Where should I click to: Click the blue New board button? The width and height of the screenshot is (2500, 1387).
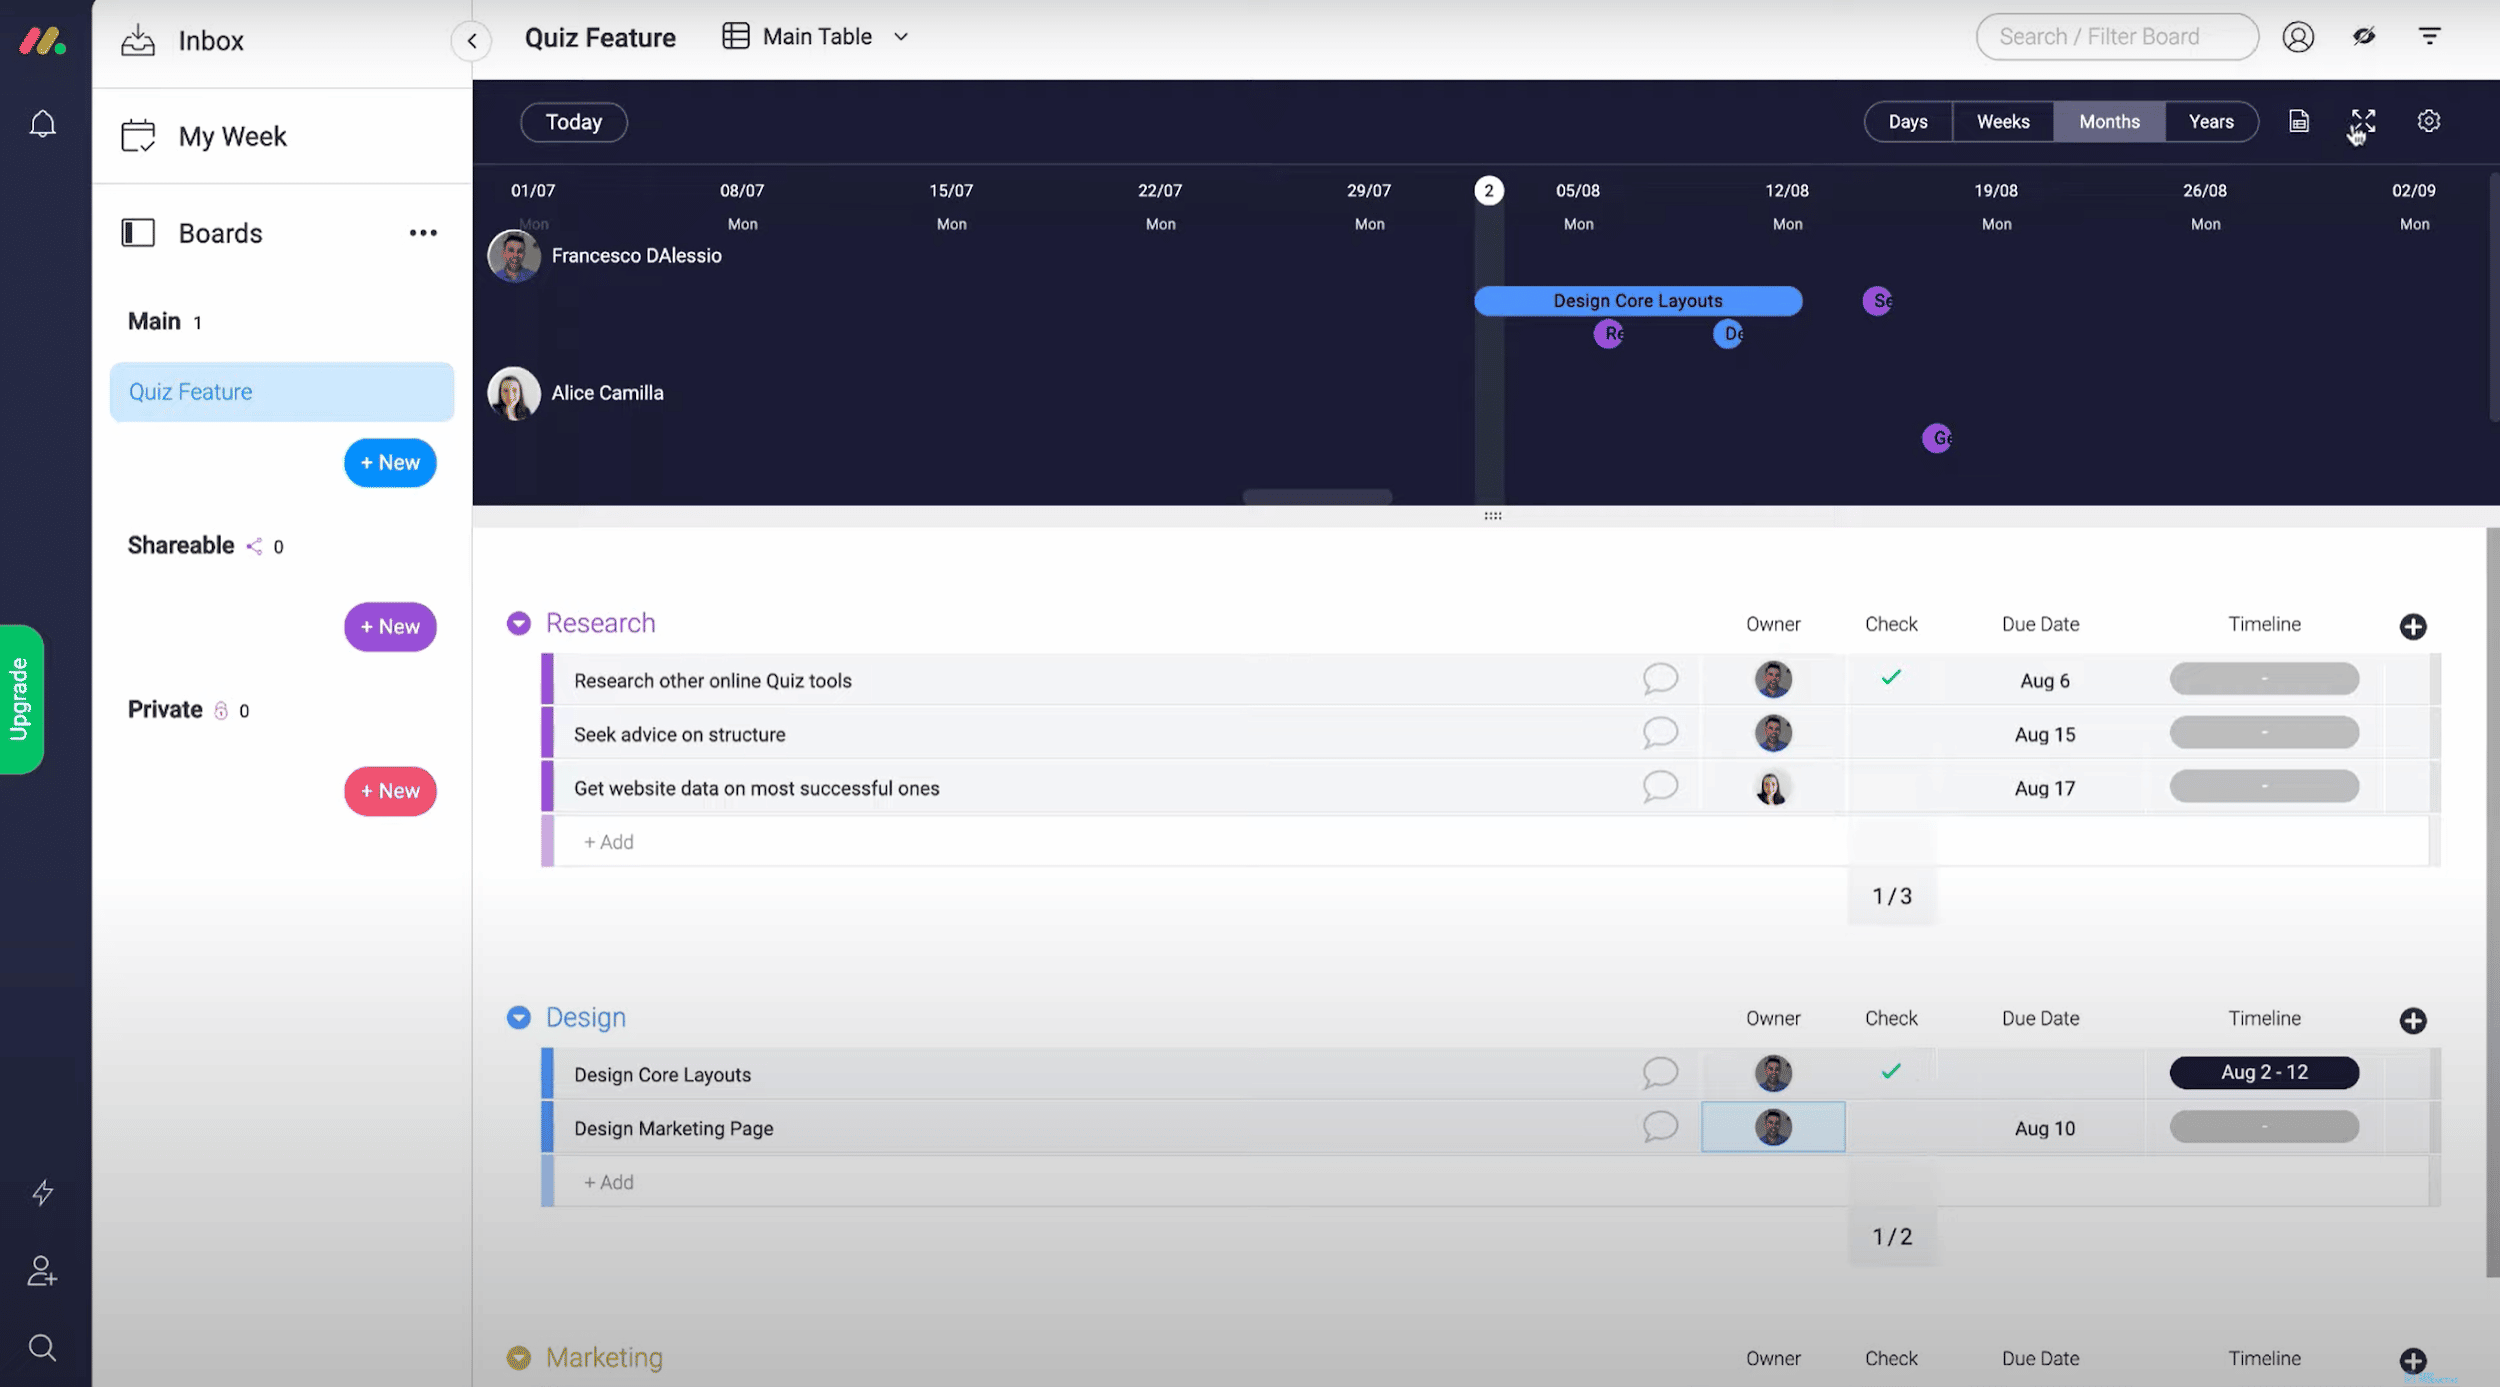390,463
